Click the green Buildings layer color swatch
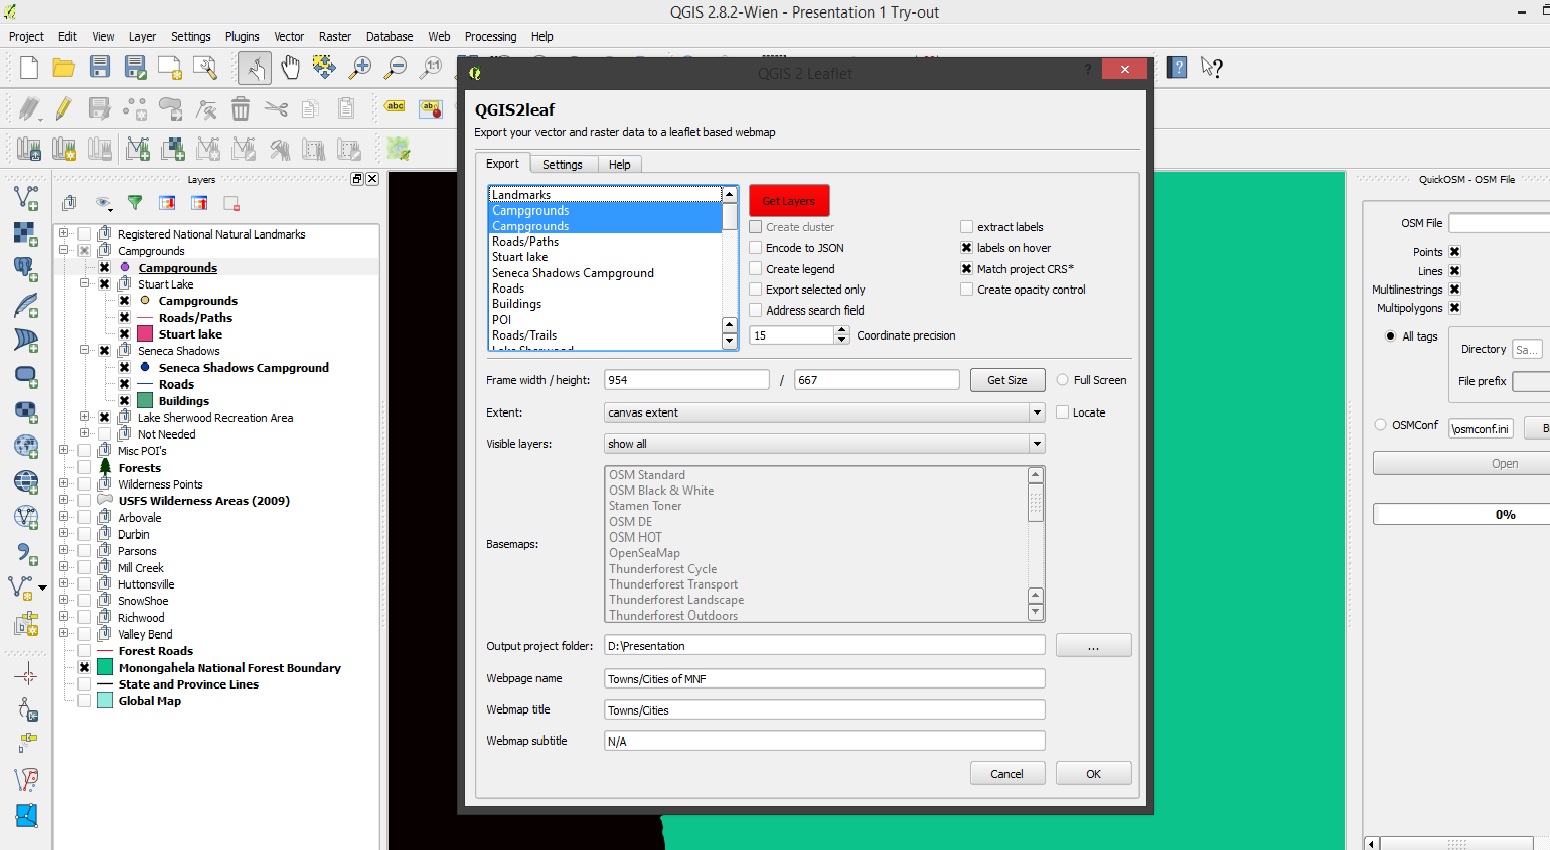This screenshot has height=850, width=1550. click(145, 401)
